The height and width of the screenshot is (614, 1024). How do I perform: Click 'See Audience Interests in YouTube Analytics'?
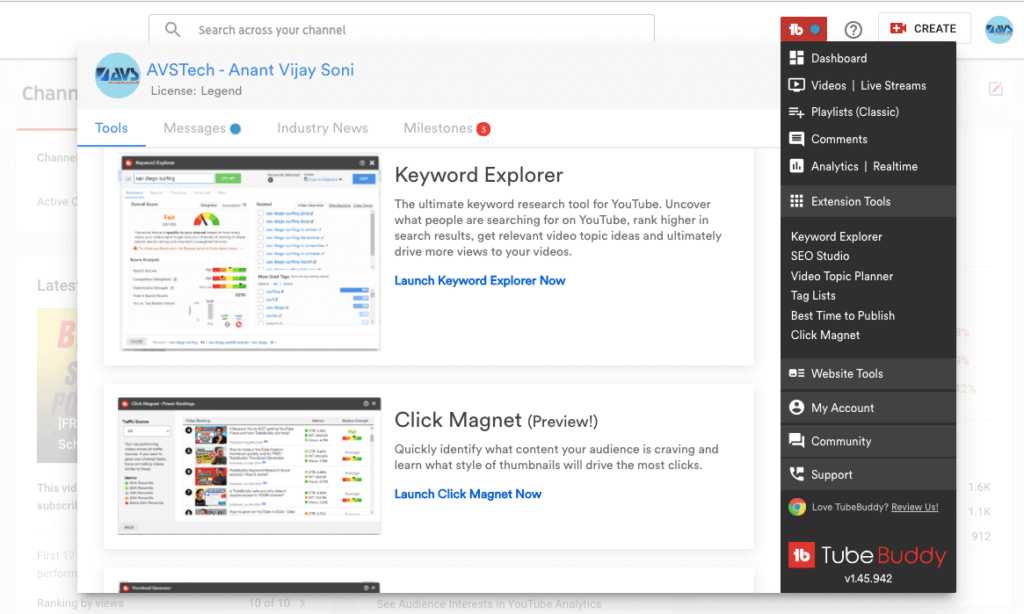coord(488,604)
